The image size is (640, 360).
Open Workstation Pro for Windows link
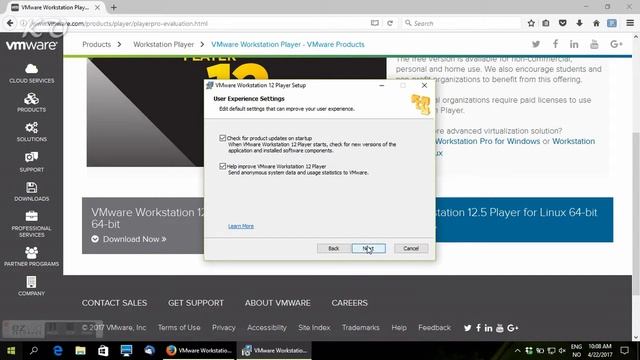point(487,141)
